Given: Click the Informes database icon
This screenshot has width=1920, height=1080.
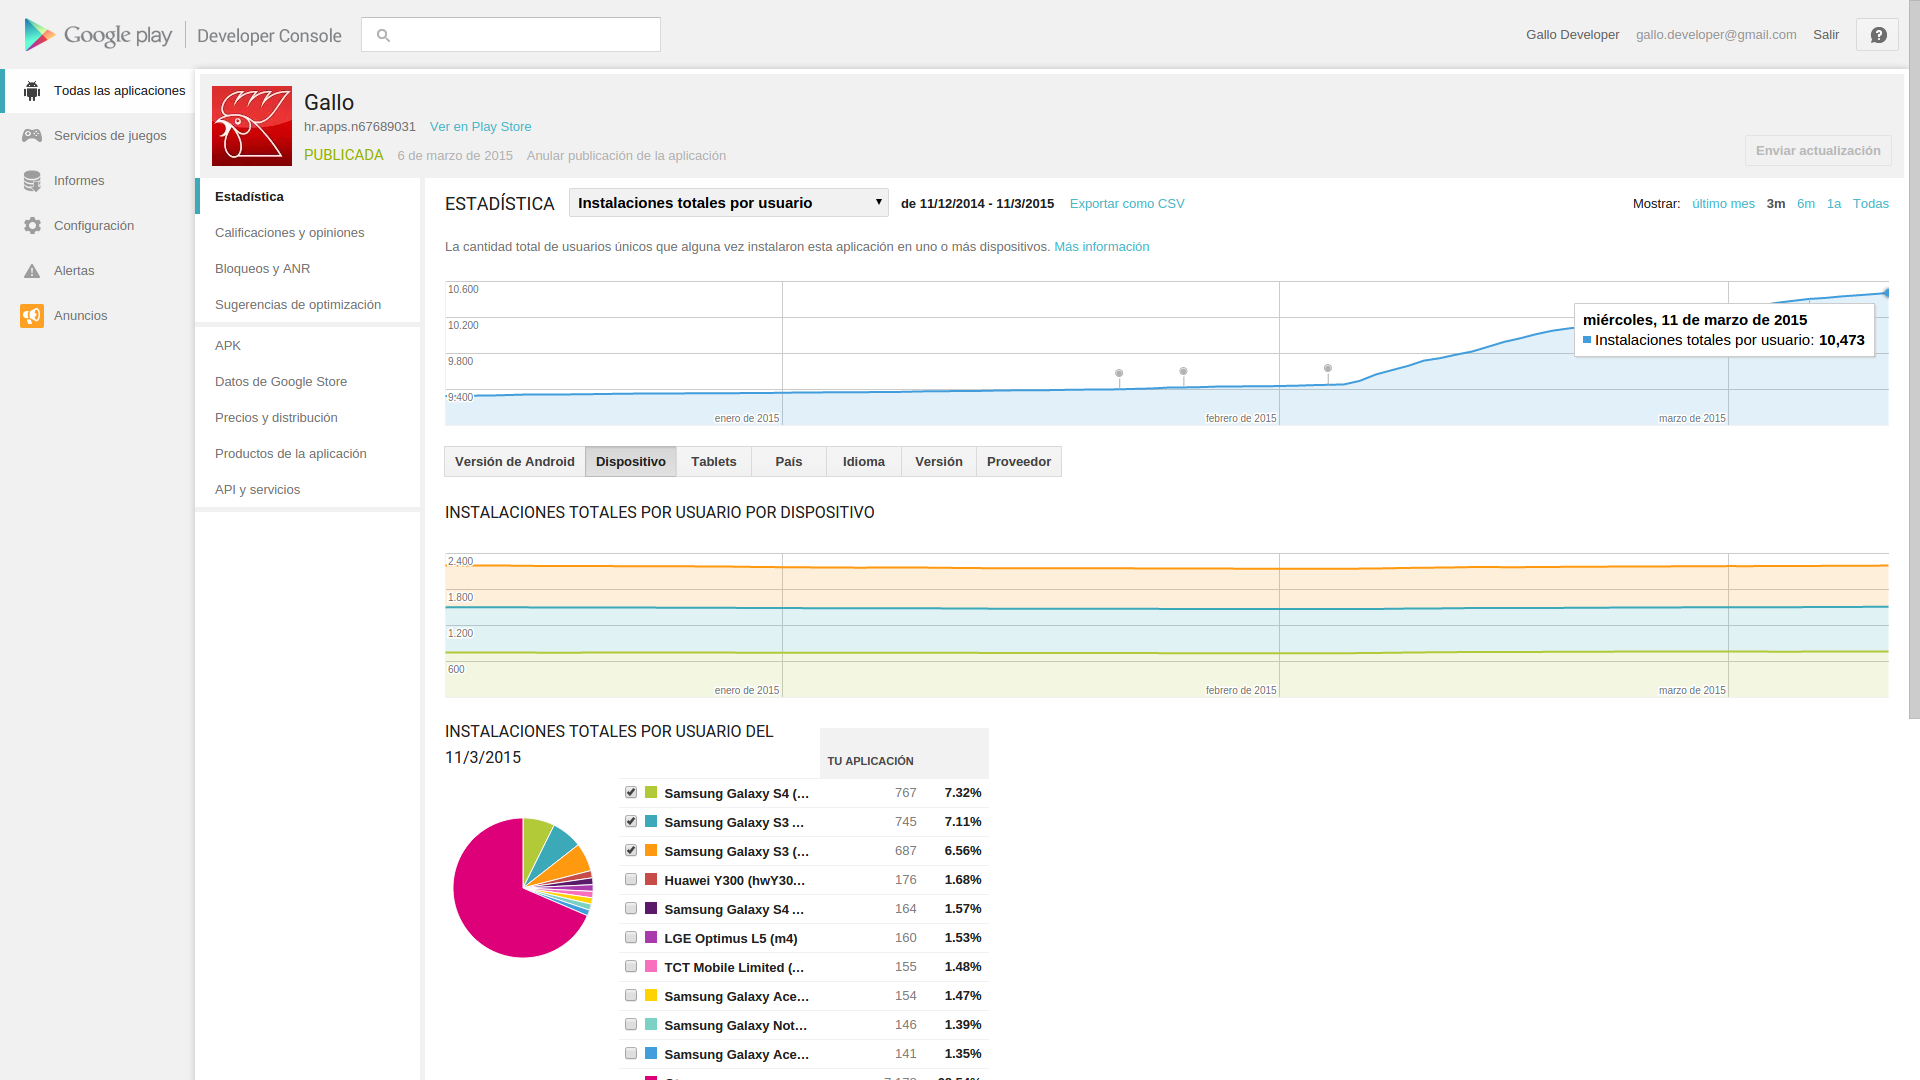Looking at the screenshot, I should point(32,181).
